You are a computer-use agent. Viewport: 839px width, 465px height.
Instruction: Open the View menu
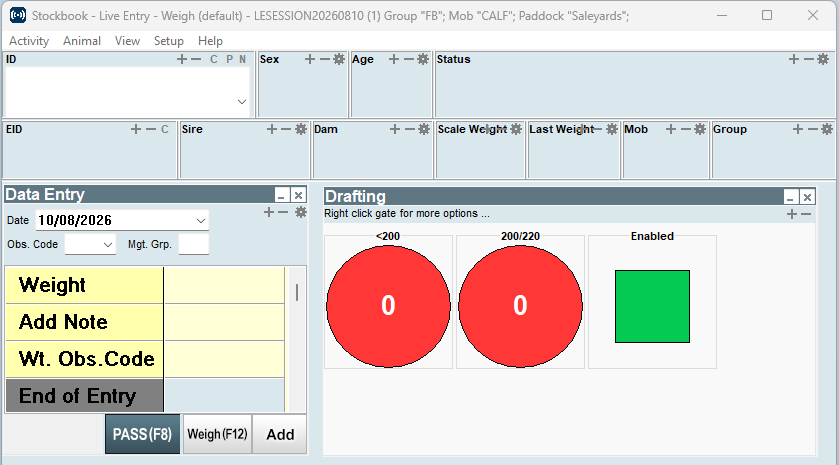pos(127,41)
